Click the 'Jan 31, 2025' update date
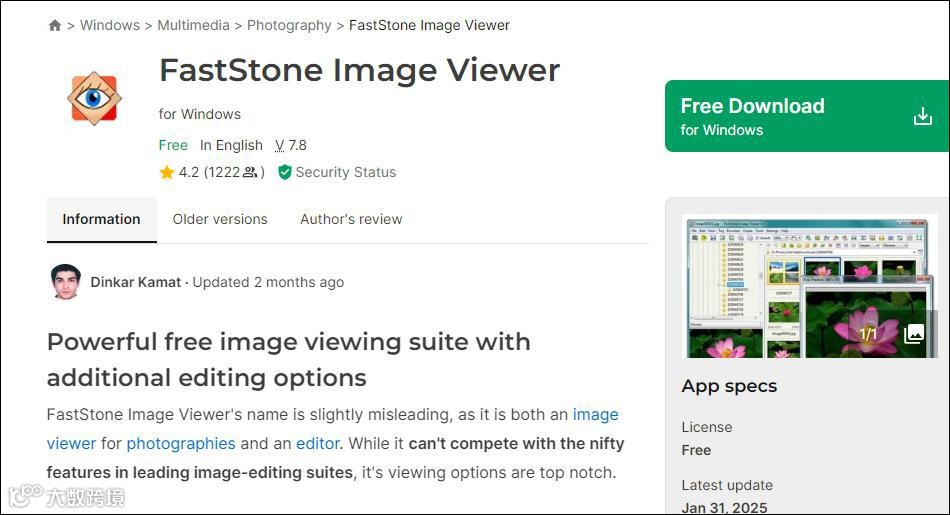This screenshot has height=515, width=950. click(x=724, y=508)
